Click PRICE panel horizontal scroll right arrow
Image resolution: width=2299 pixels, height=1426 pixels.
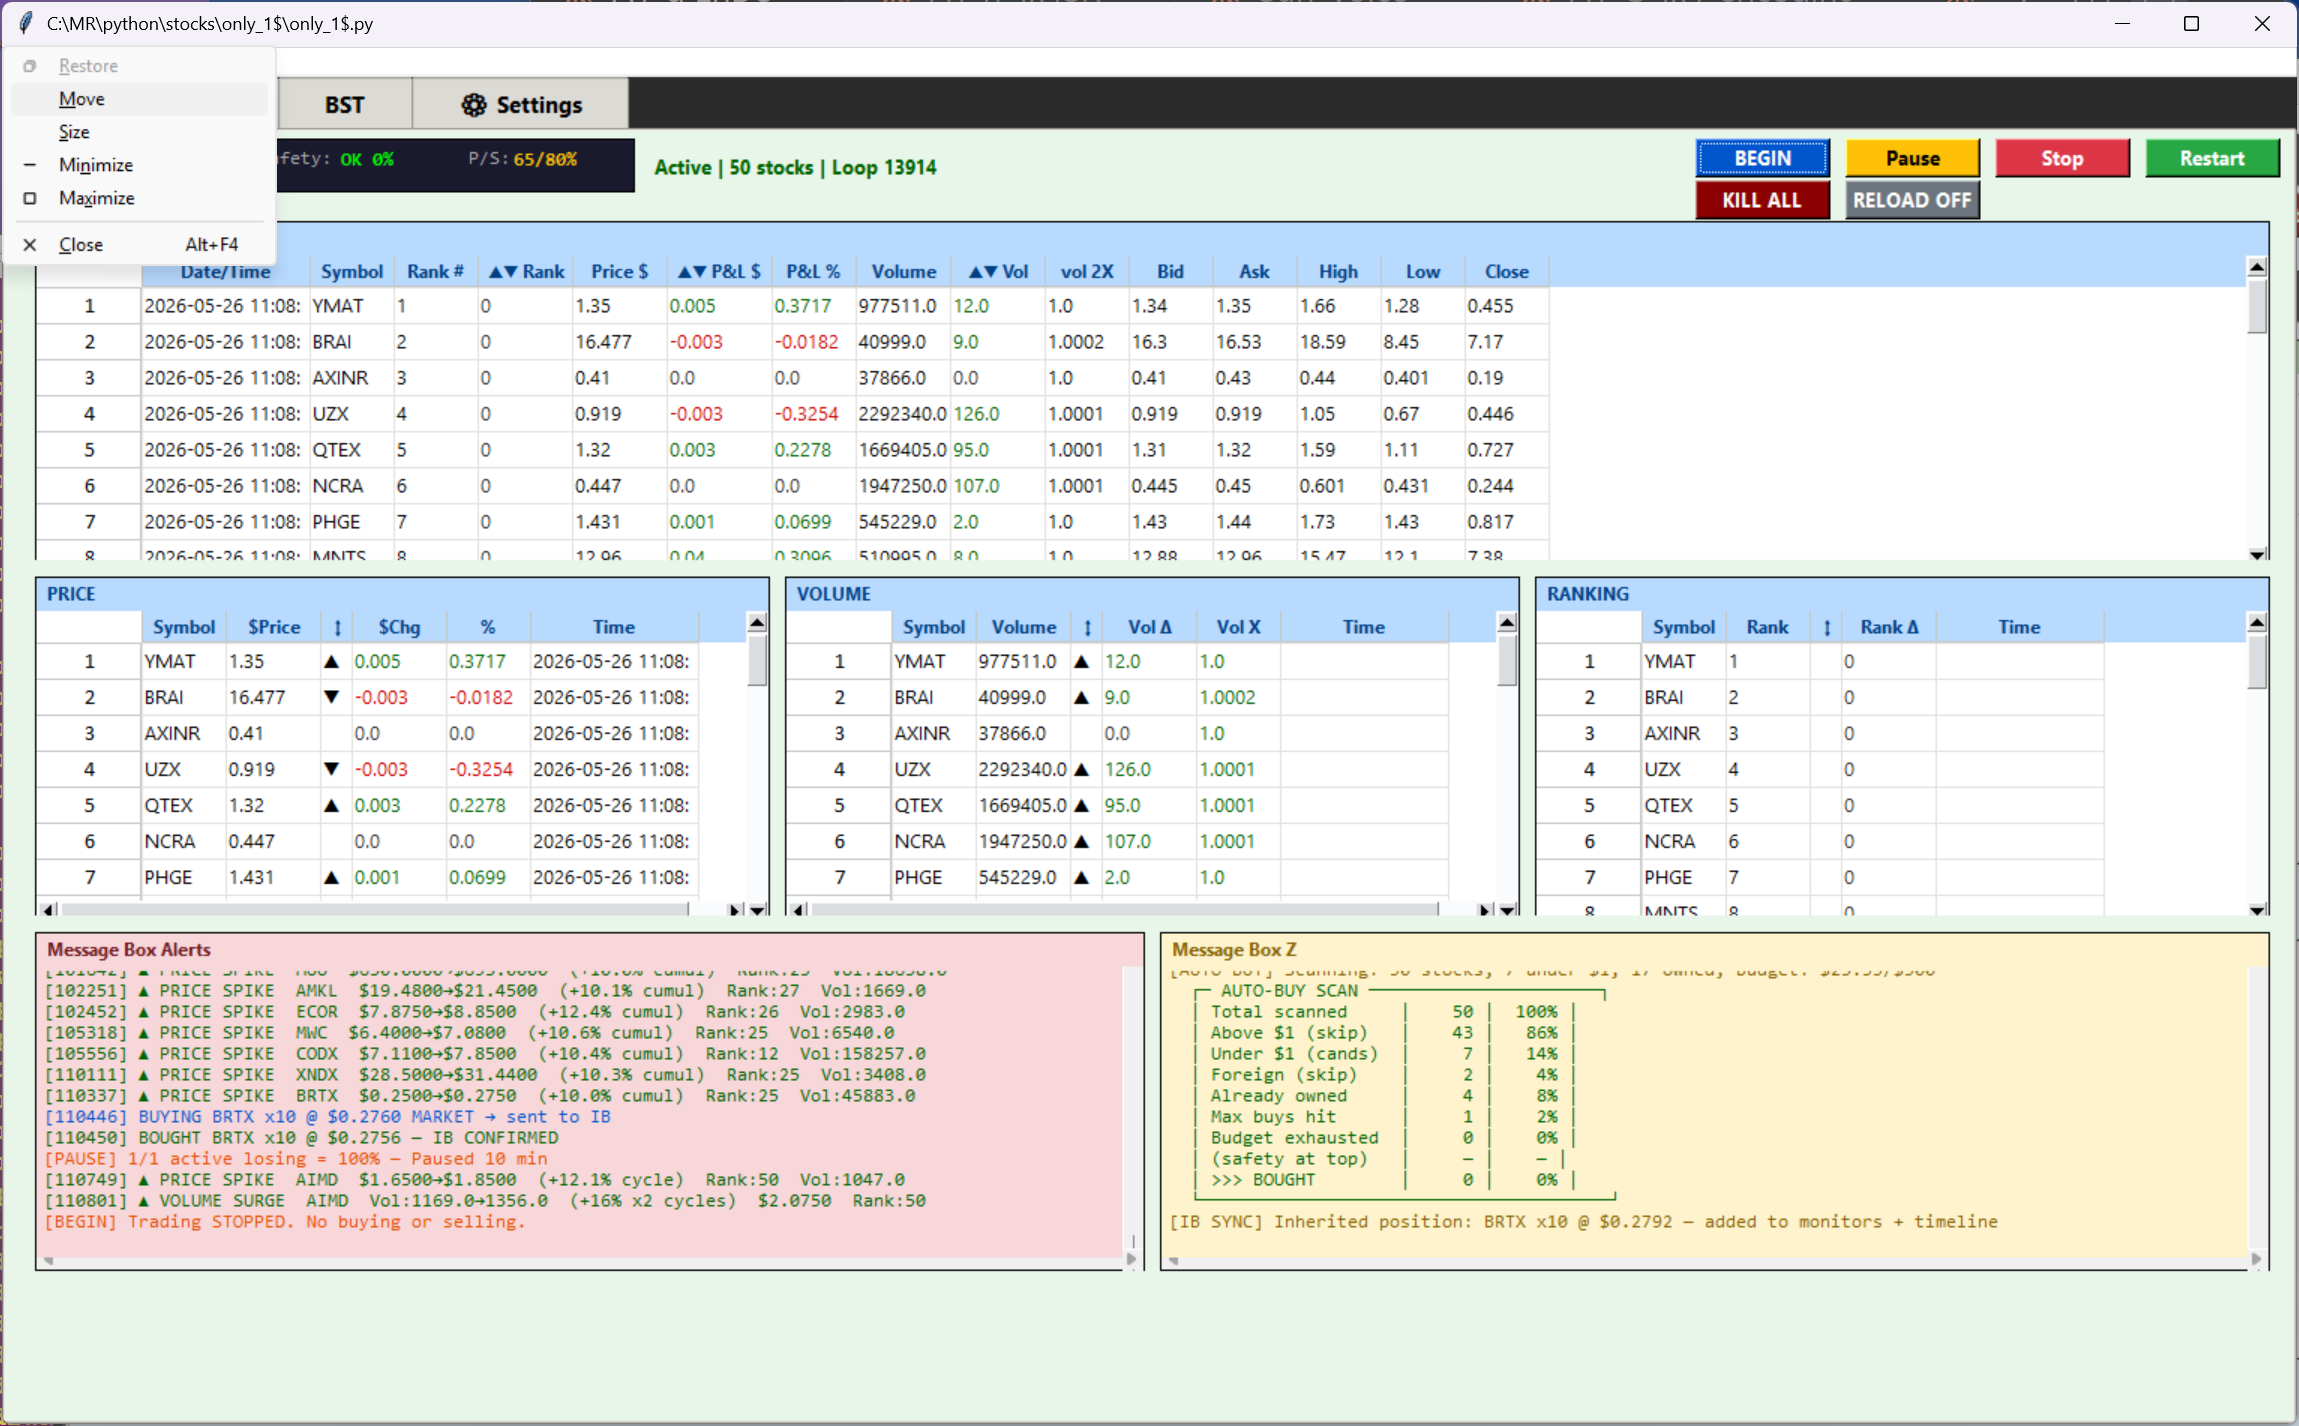tap(736, 910)
